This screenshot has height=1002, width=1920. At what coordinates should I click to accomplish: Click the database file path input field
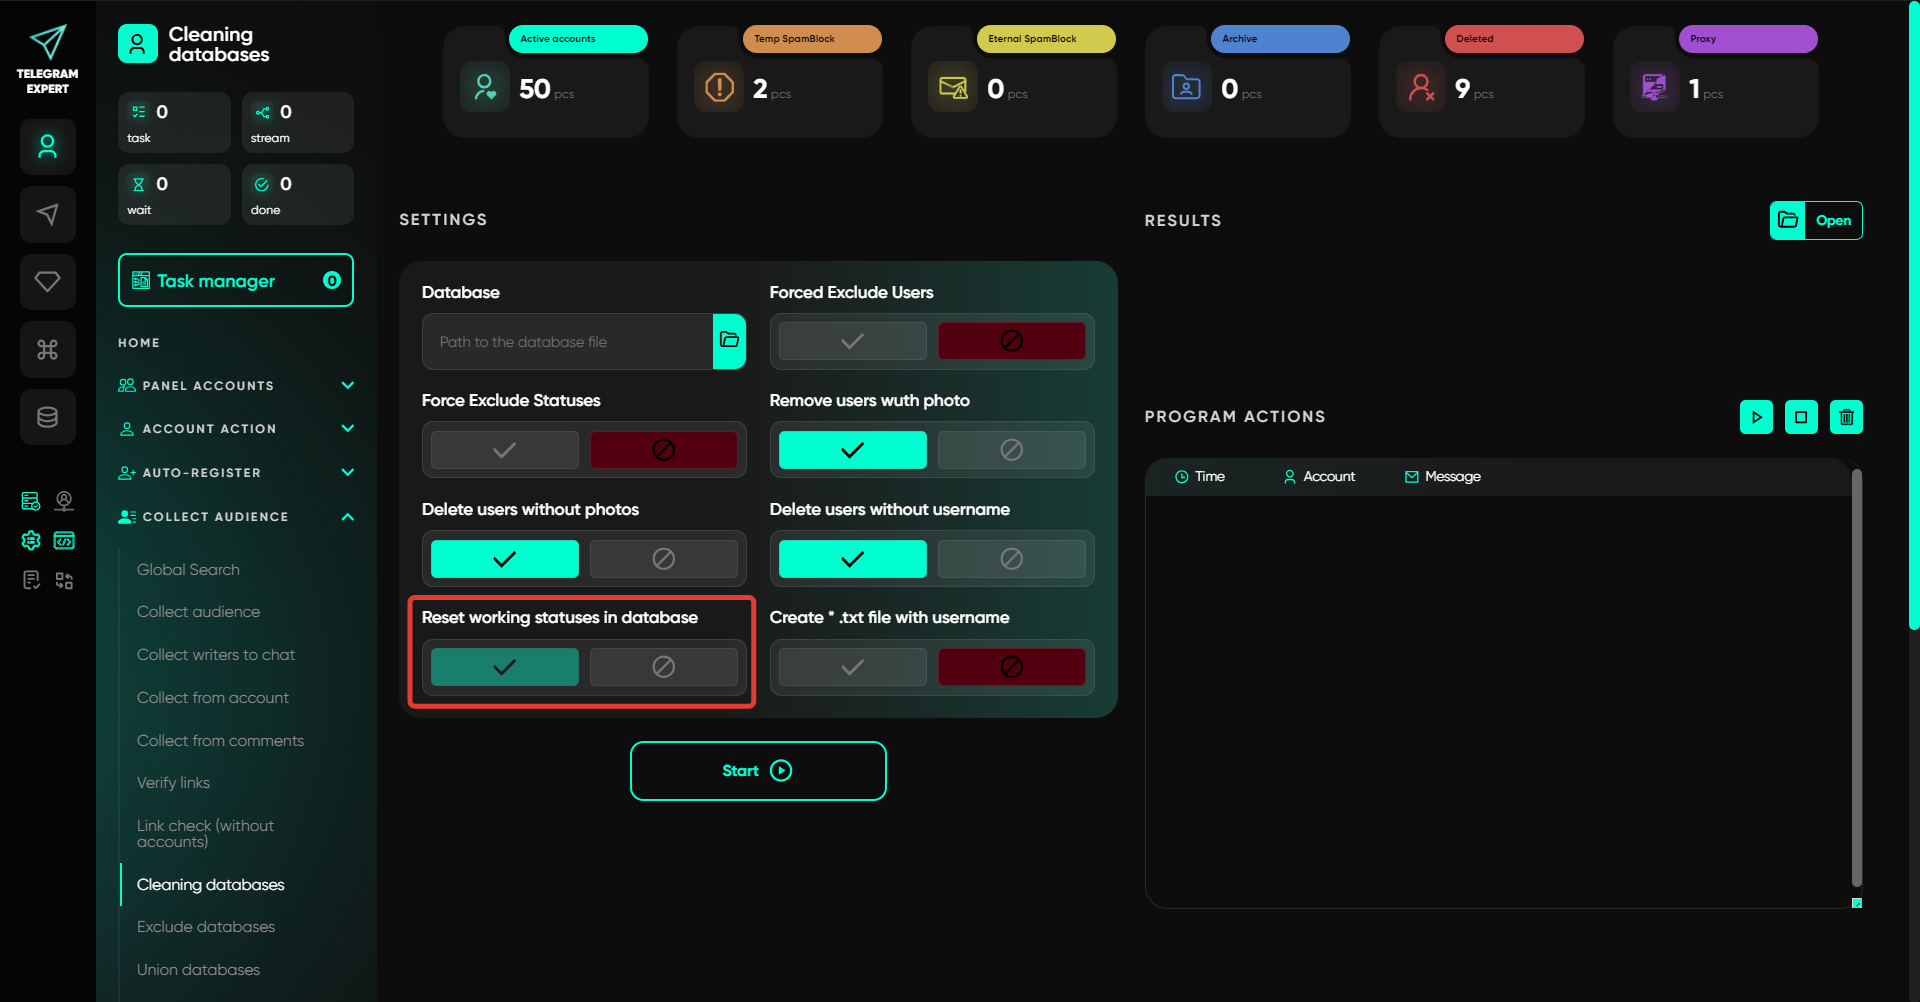tap(567, 342)
